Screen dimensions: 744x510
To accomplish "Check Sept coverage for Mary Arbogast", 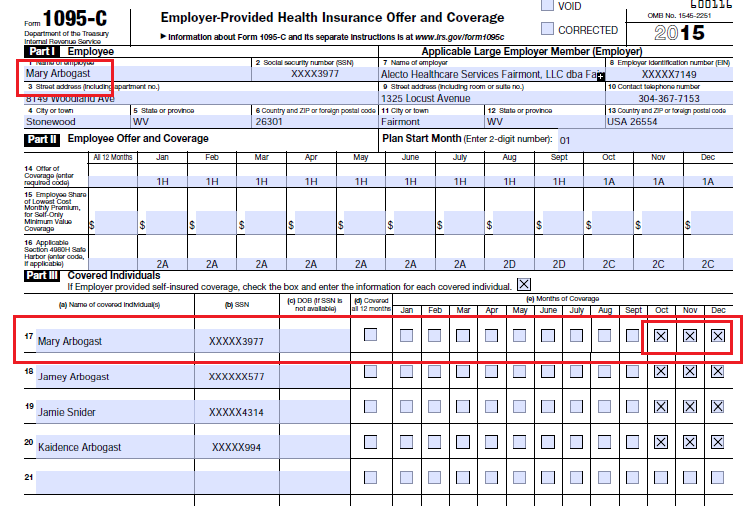I will 632,336.
